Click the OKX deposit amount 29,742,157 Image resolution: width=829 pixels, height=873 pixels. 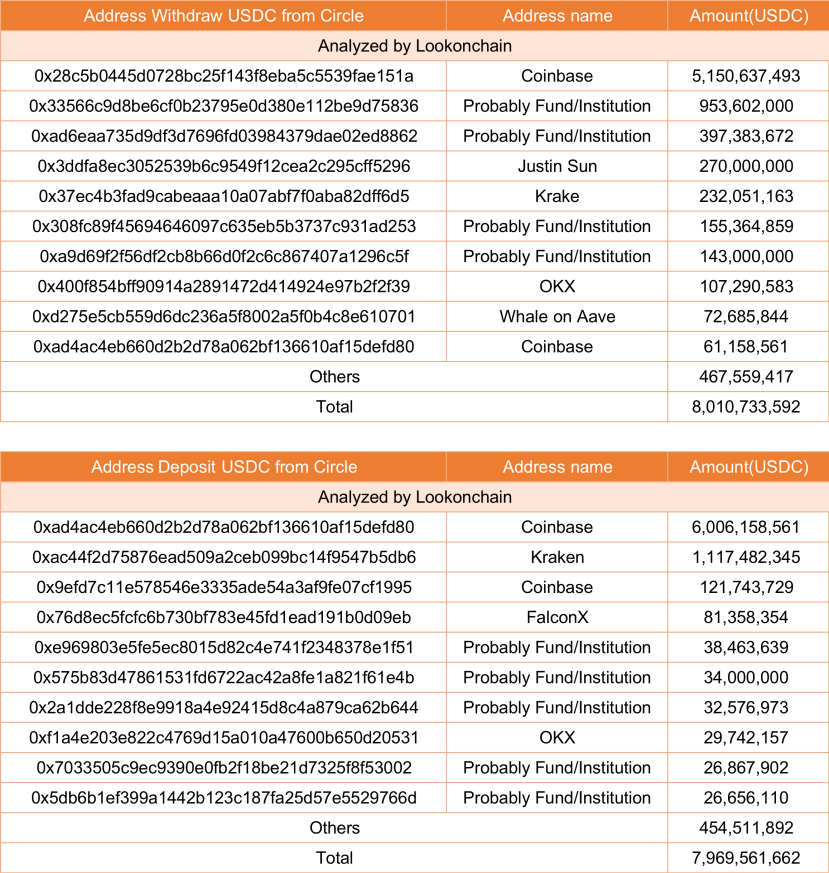[746, 737]
